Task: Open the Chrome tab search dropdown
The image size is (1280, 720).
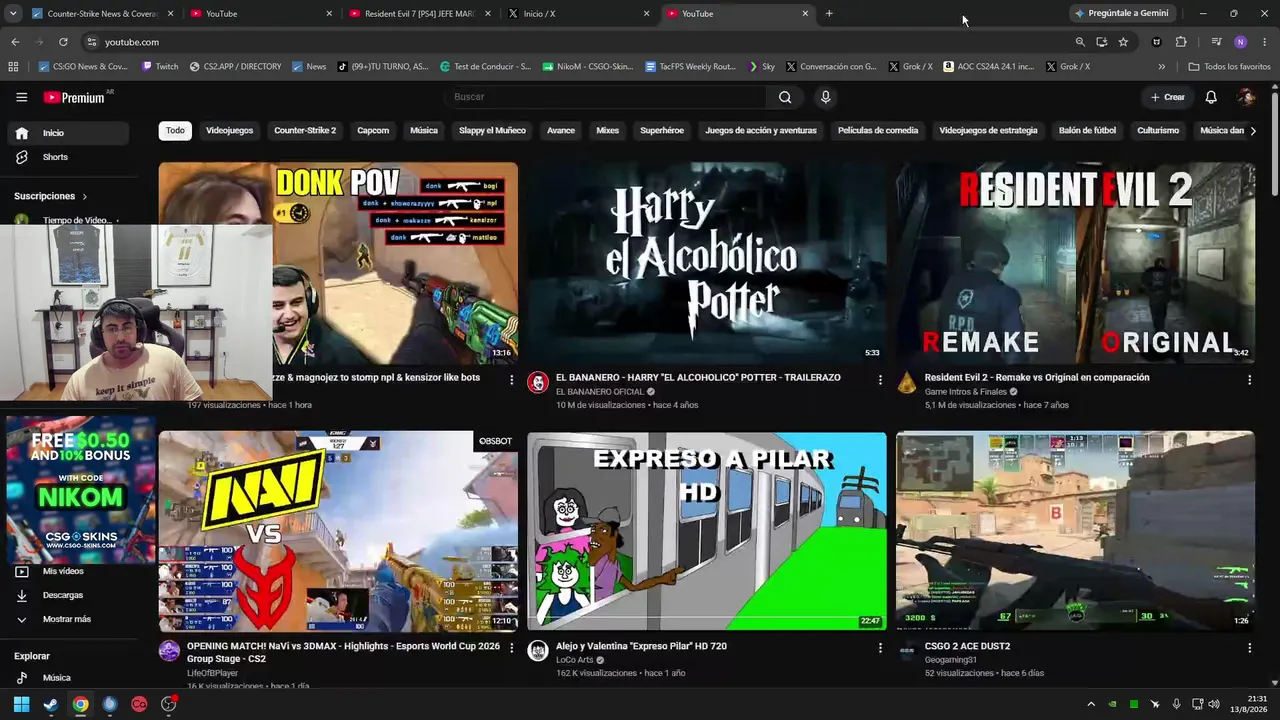Action: click(13, 14)
